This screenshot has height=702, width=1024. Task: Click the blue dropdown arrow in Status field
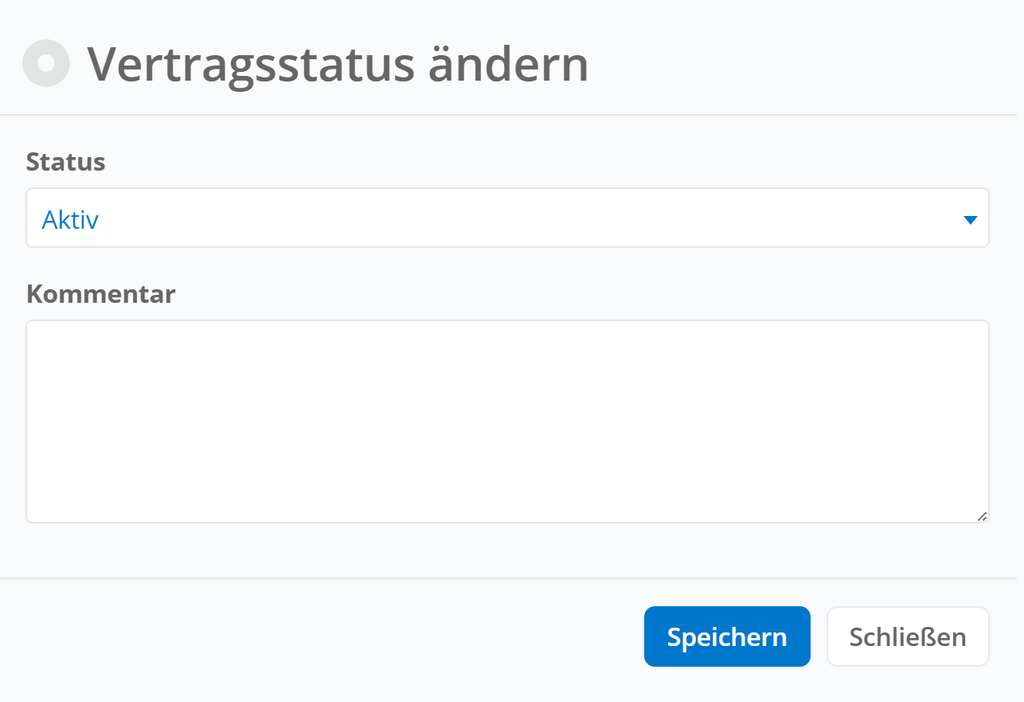click(x=970, y=220)
